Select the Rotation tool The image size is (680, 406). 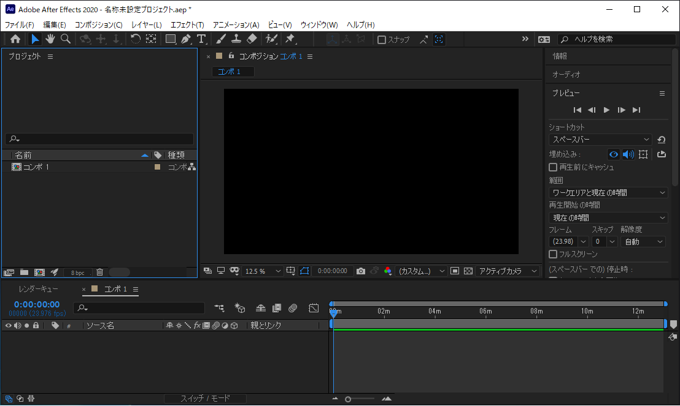pos(135,39)
